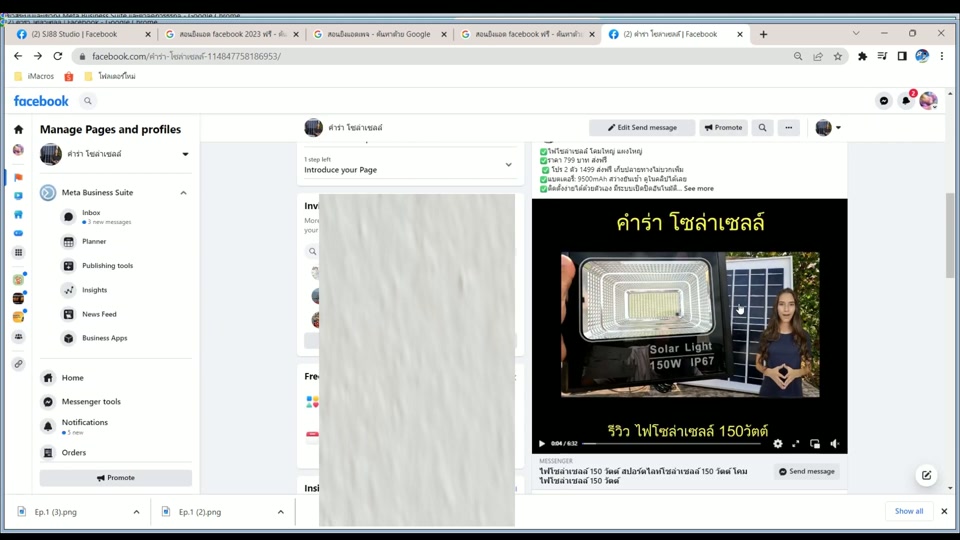Click the Facebook home icon in left rail

[18, 129]
